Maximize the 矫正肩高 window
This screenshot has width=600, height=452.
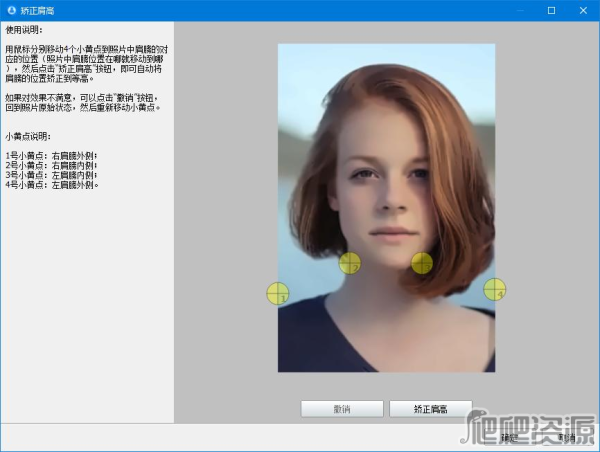tap(551, 10)
